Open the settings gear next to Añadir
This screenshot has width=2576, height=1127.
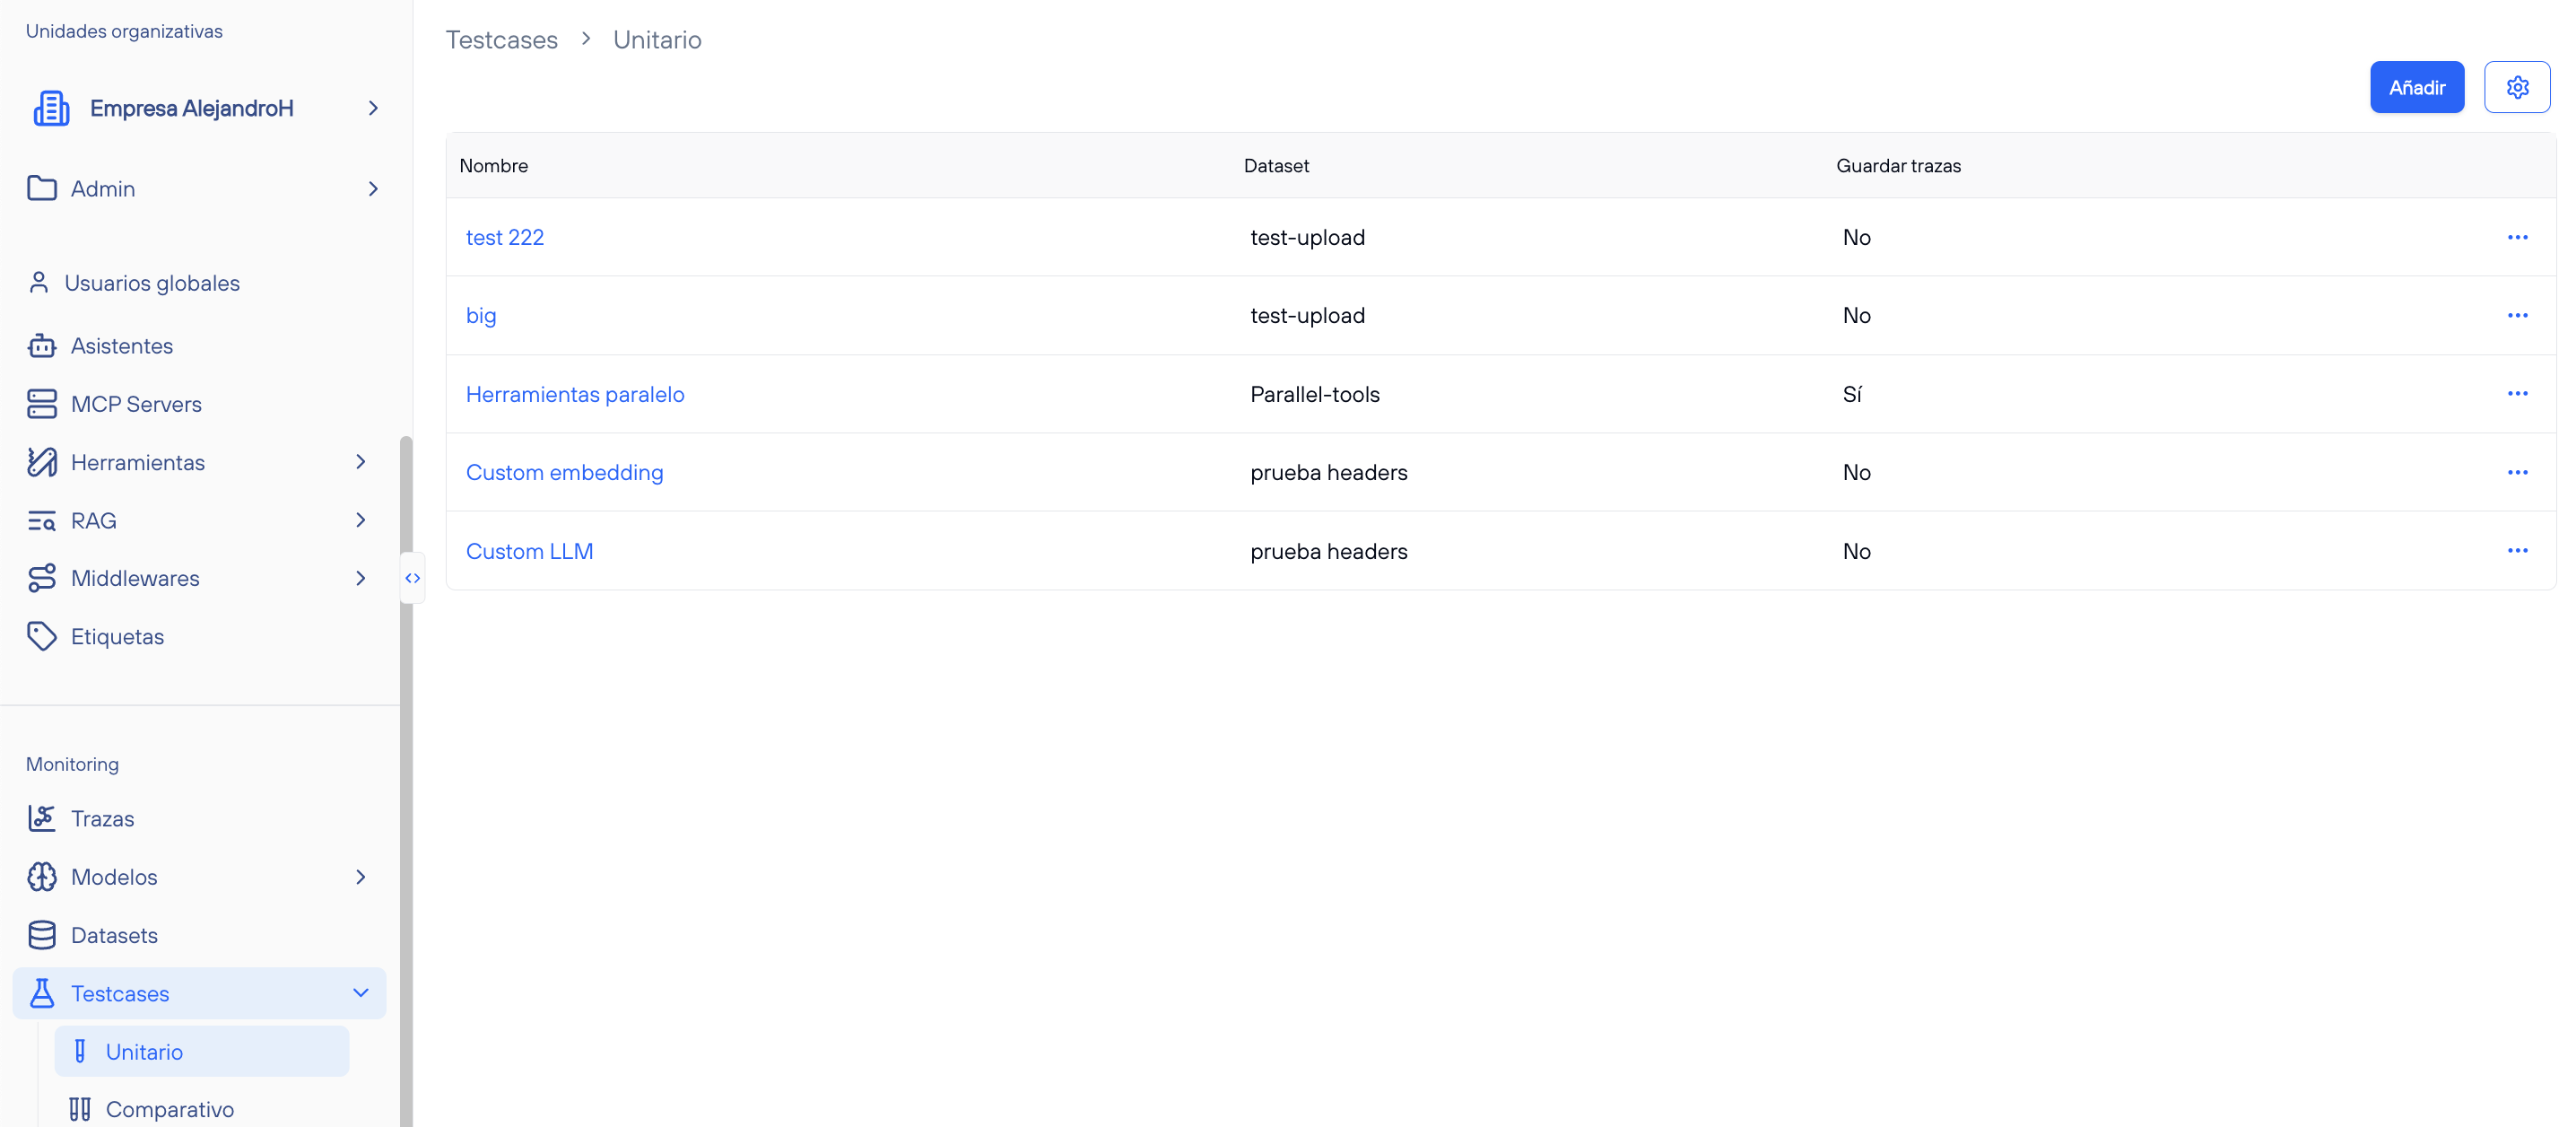click(x=2518, y=86)
